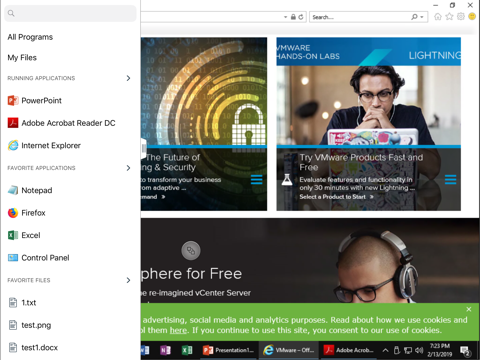480x360 pixels.
Task: Open the Action Center notifications icon
Action: pyautogui.click(x=465, y=350)
